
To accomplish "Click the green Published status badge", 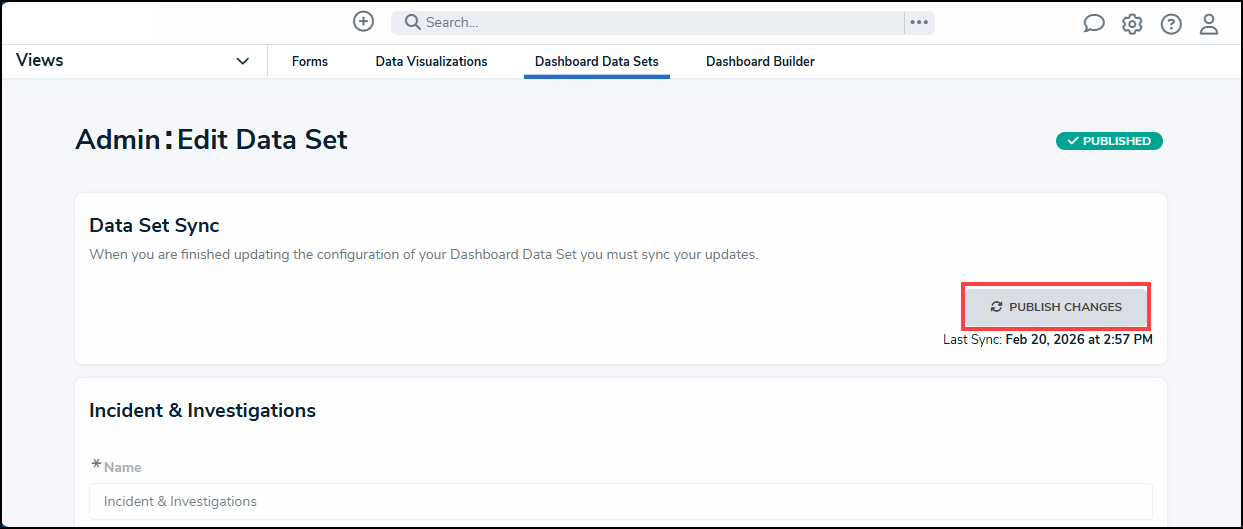I will click(1109, 141).
